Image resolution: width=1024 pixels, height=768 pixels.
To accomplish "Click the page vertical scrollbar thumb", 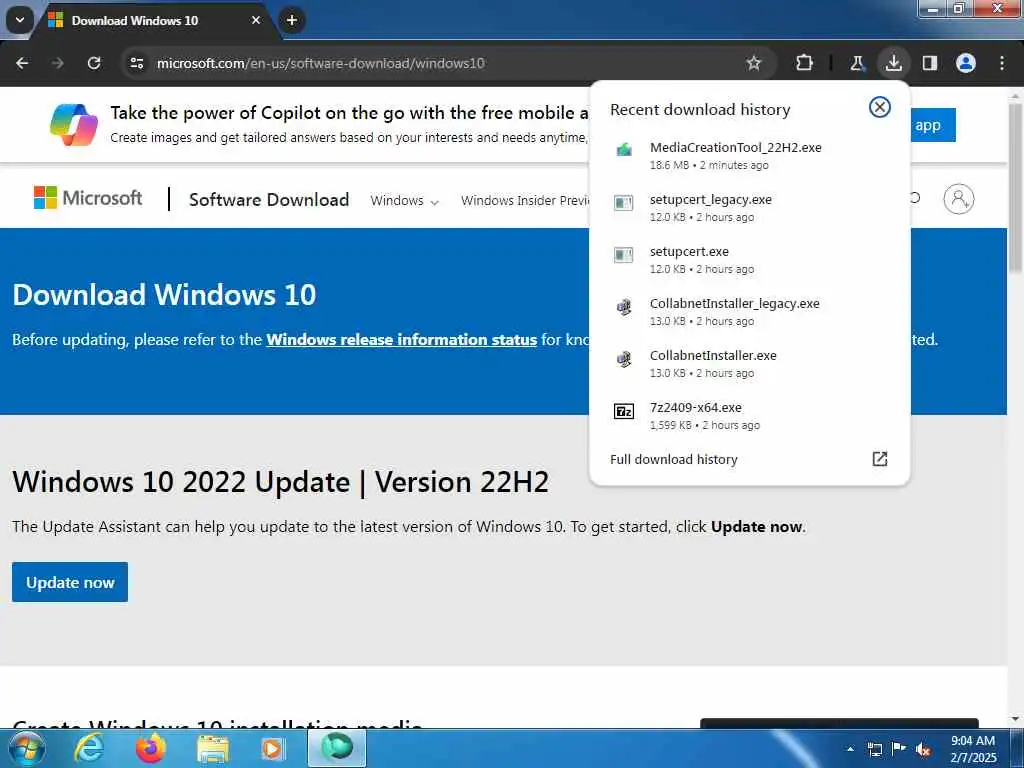I will [x=1015, y=187].
